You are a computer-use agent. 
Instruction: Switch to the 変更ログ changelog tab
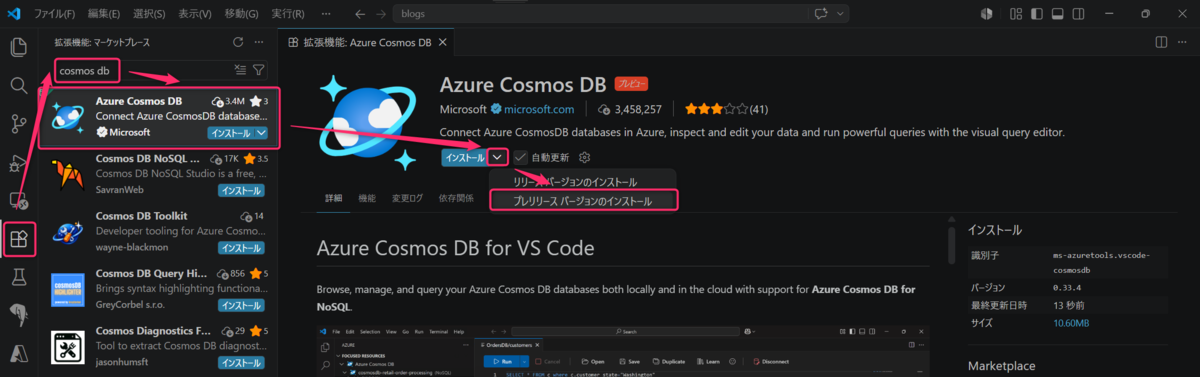click(407, 198)
